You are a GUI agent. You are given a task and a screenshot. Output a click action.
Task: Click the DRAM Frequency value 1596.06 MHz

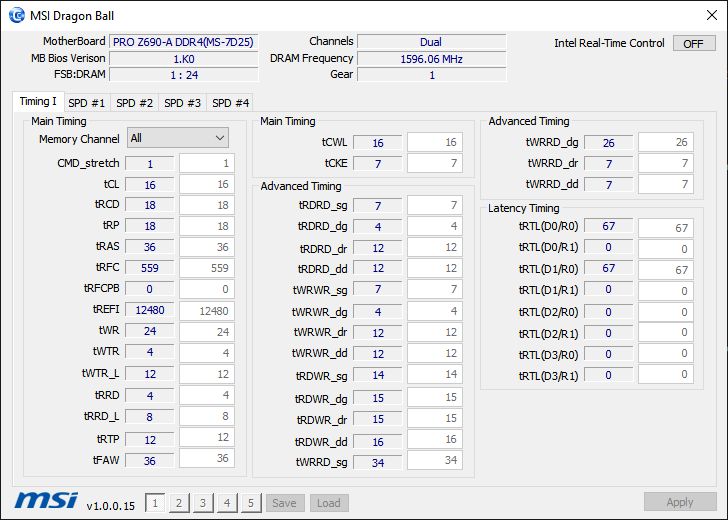point(431,59)
